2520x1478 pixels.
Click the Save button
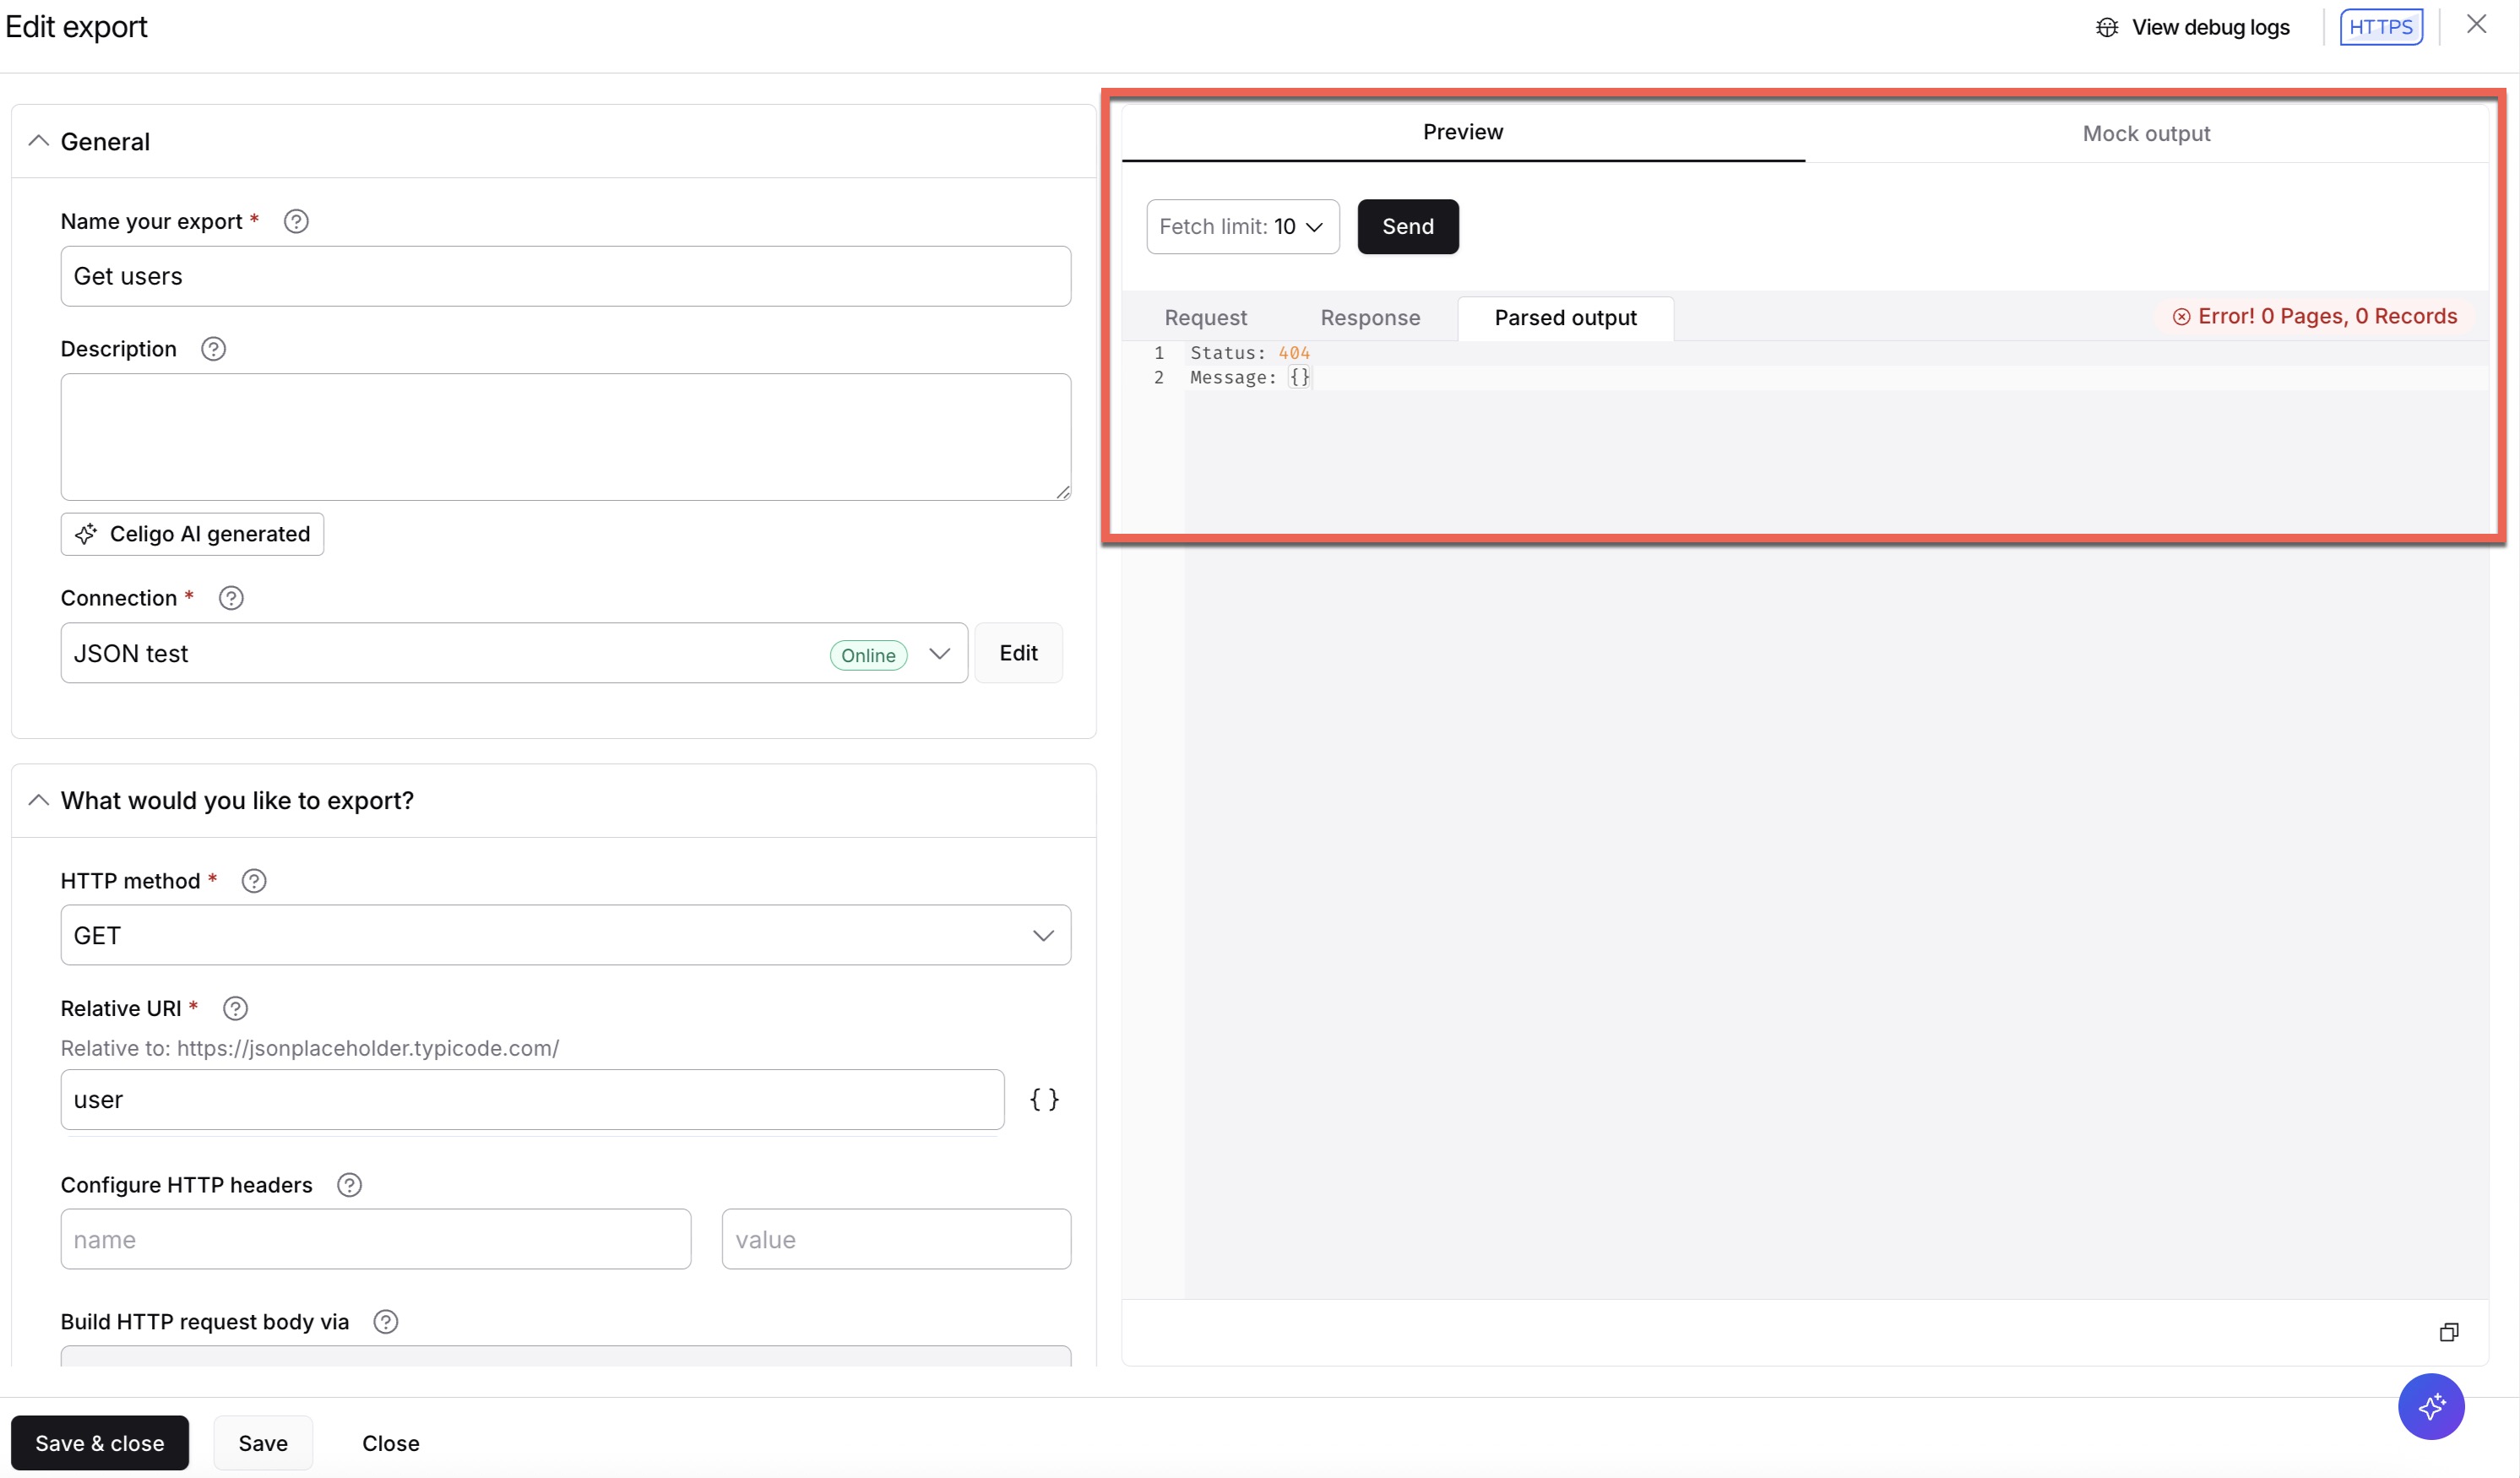(x=263, y=1443)
